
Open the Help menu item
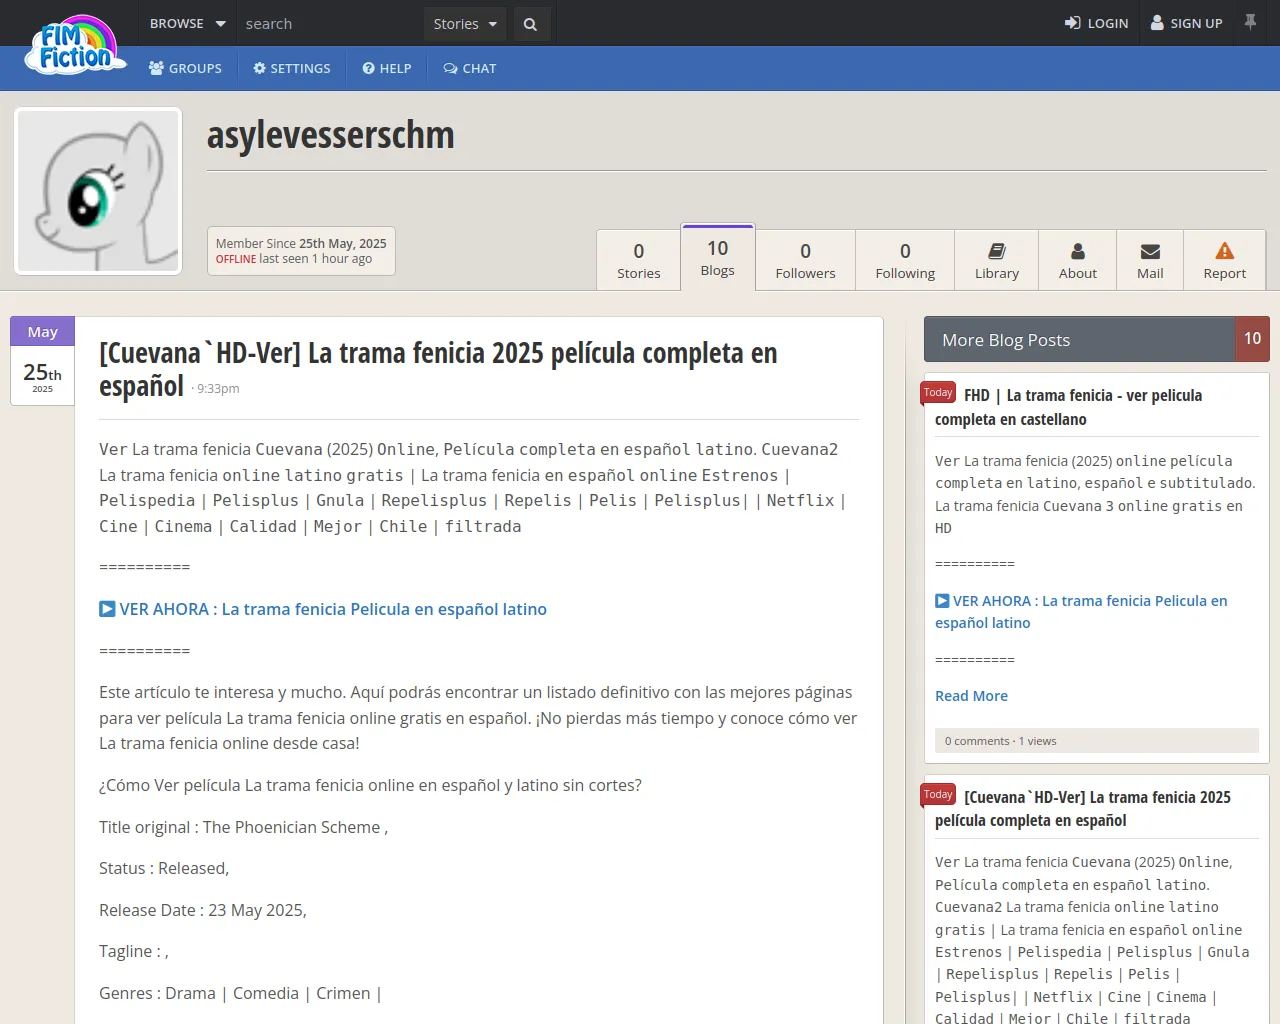[387, 68]
